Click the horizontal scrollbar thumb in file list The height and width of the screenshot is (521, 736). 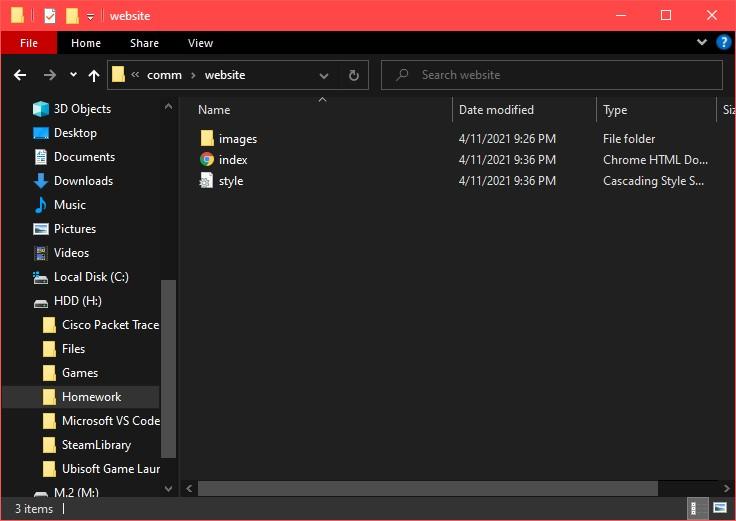coord(428,489)
